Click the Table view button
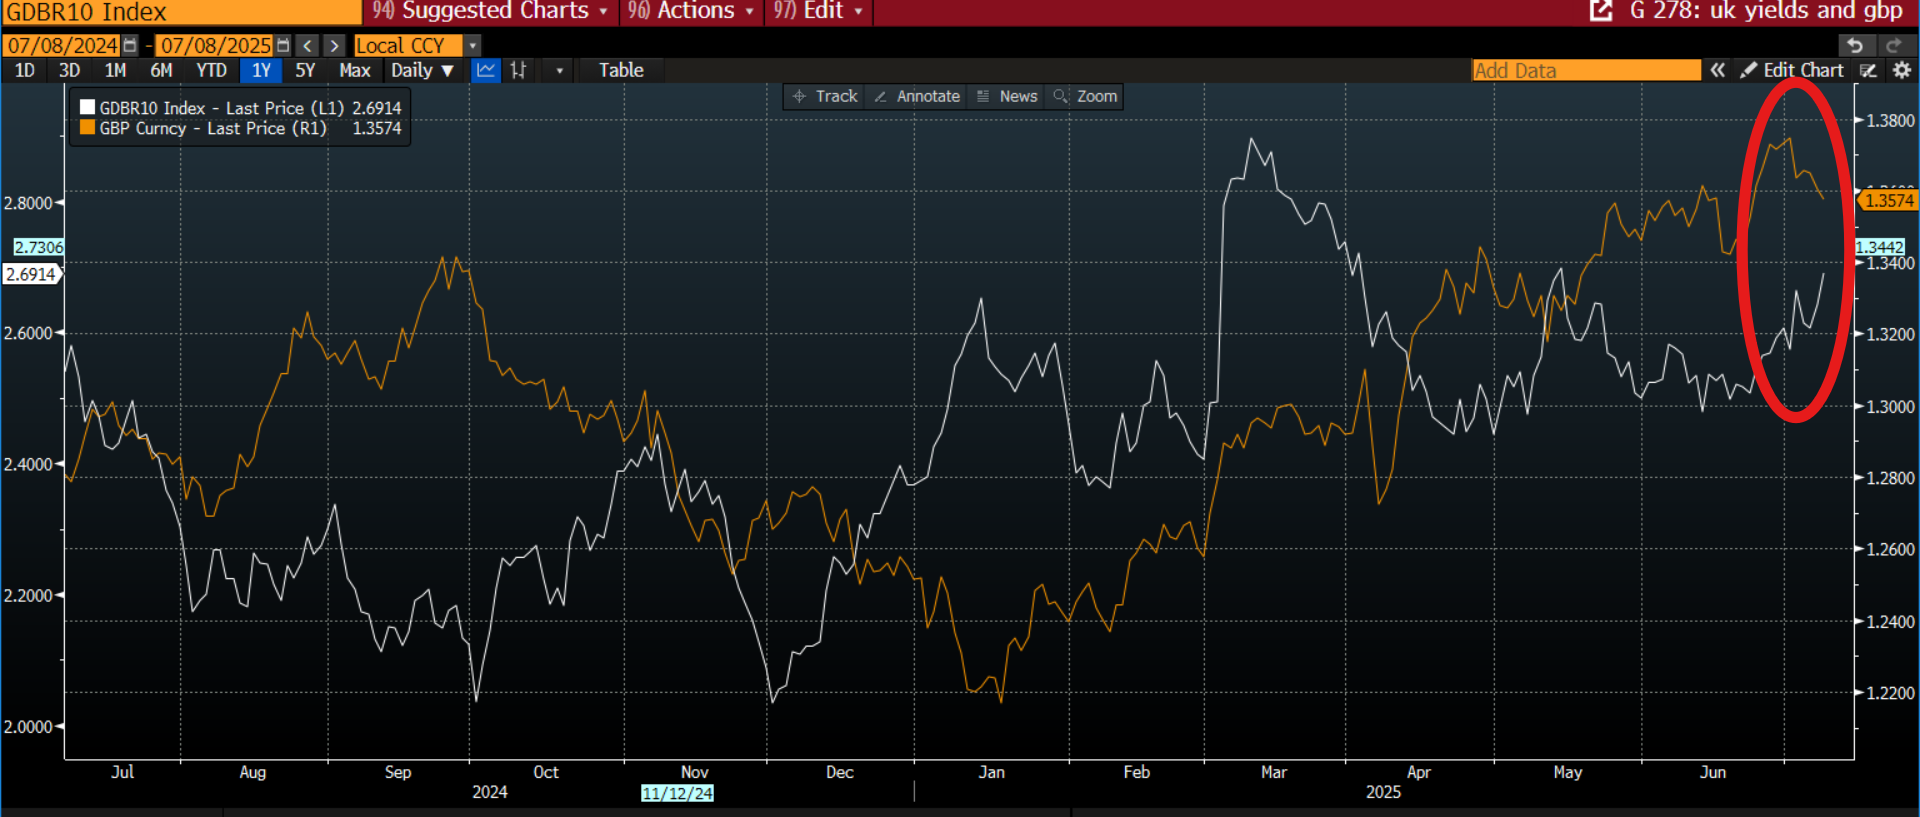1920x817 pixels. point(621,70)
